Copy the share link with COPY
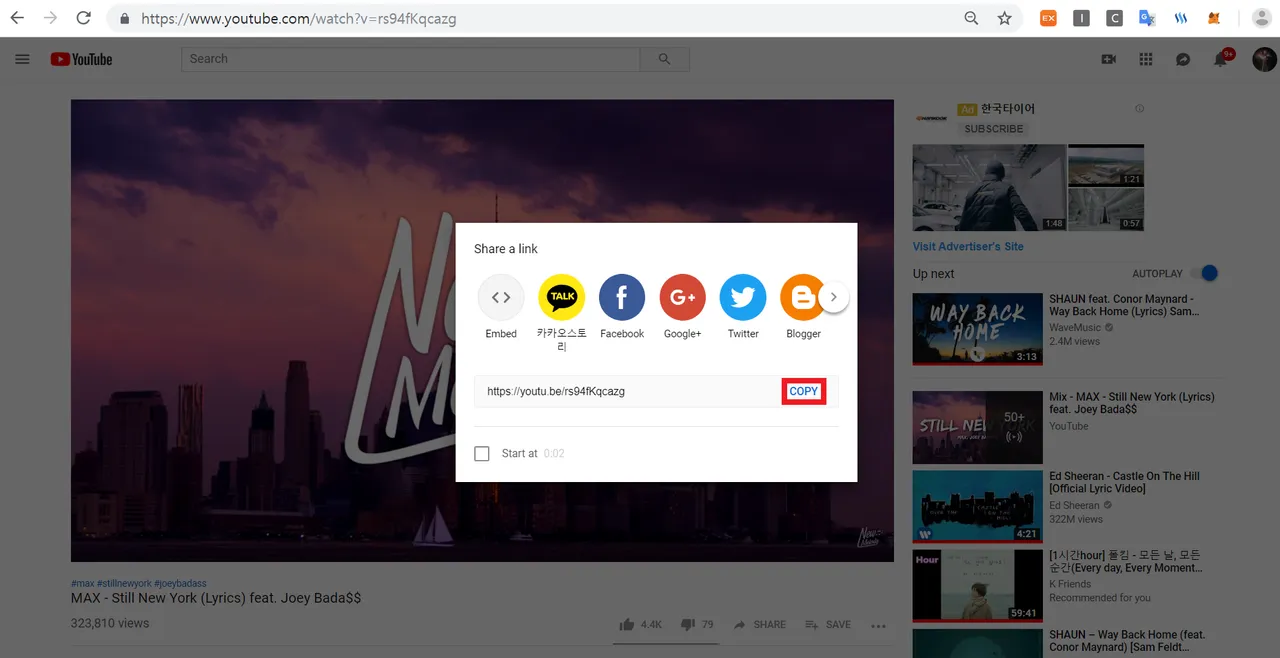The image size is (1280, 658). 804,391
